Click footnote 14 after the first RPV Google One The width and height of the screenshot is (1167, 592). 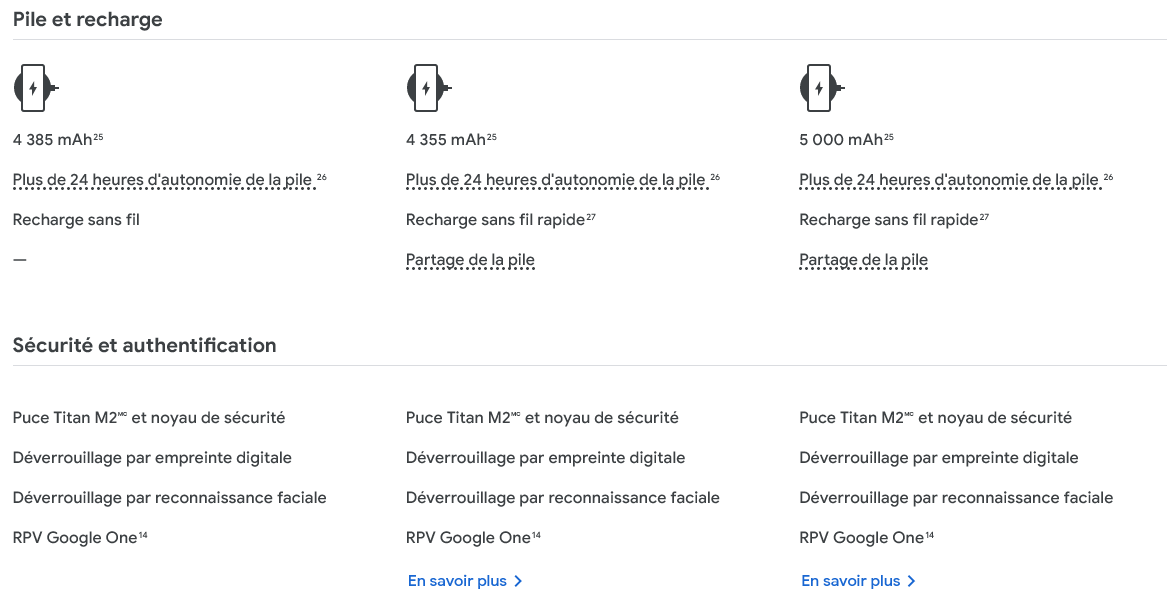[143, 535]
